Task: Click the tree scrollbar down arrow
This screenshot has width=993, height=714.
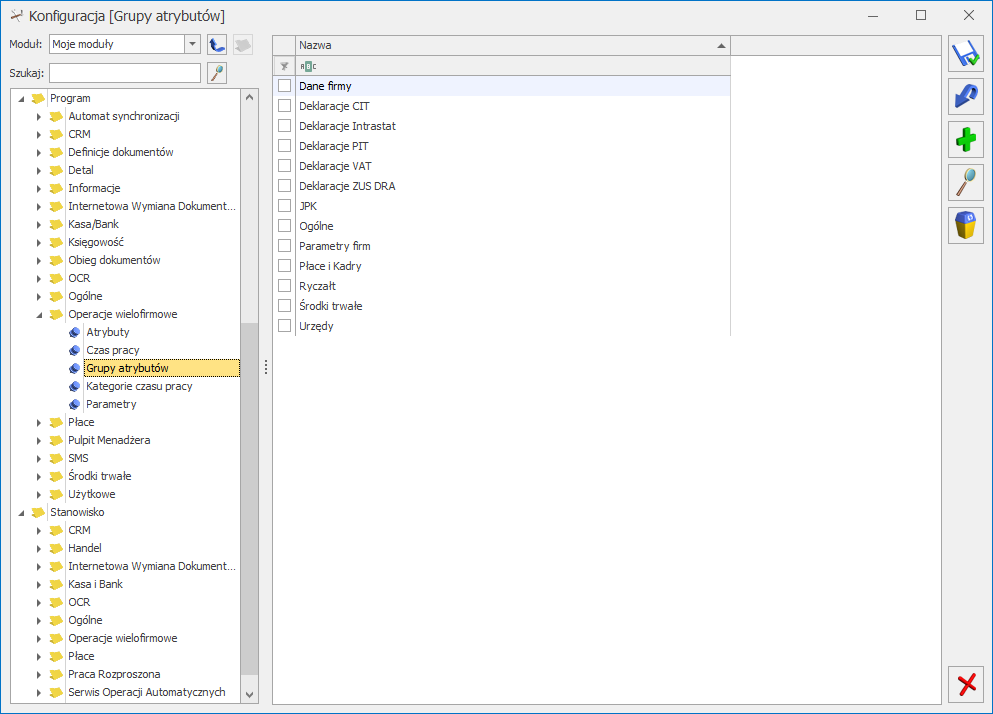Action: (250, 694)
